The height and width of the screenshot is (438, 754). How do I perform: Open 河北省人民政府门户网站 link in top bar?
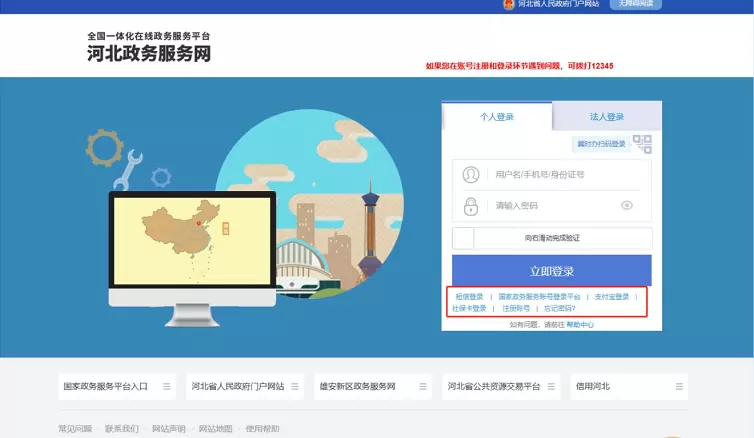tap(558, 4)
